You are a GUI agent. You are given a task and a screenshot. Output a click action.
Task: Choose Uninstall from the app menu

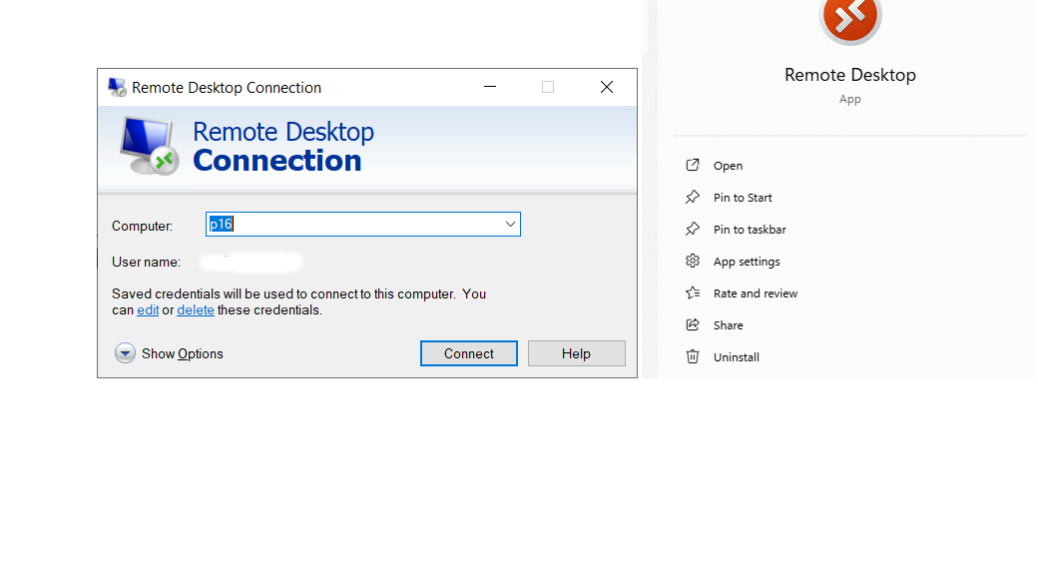[x=735, y=357]
